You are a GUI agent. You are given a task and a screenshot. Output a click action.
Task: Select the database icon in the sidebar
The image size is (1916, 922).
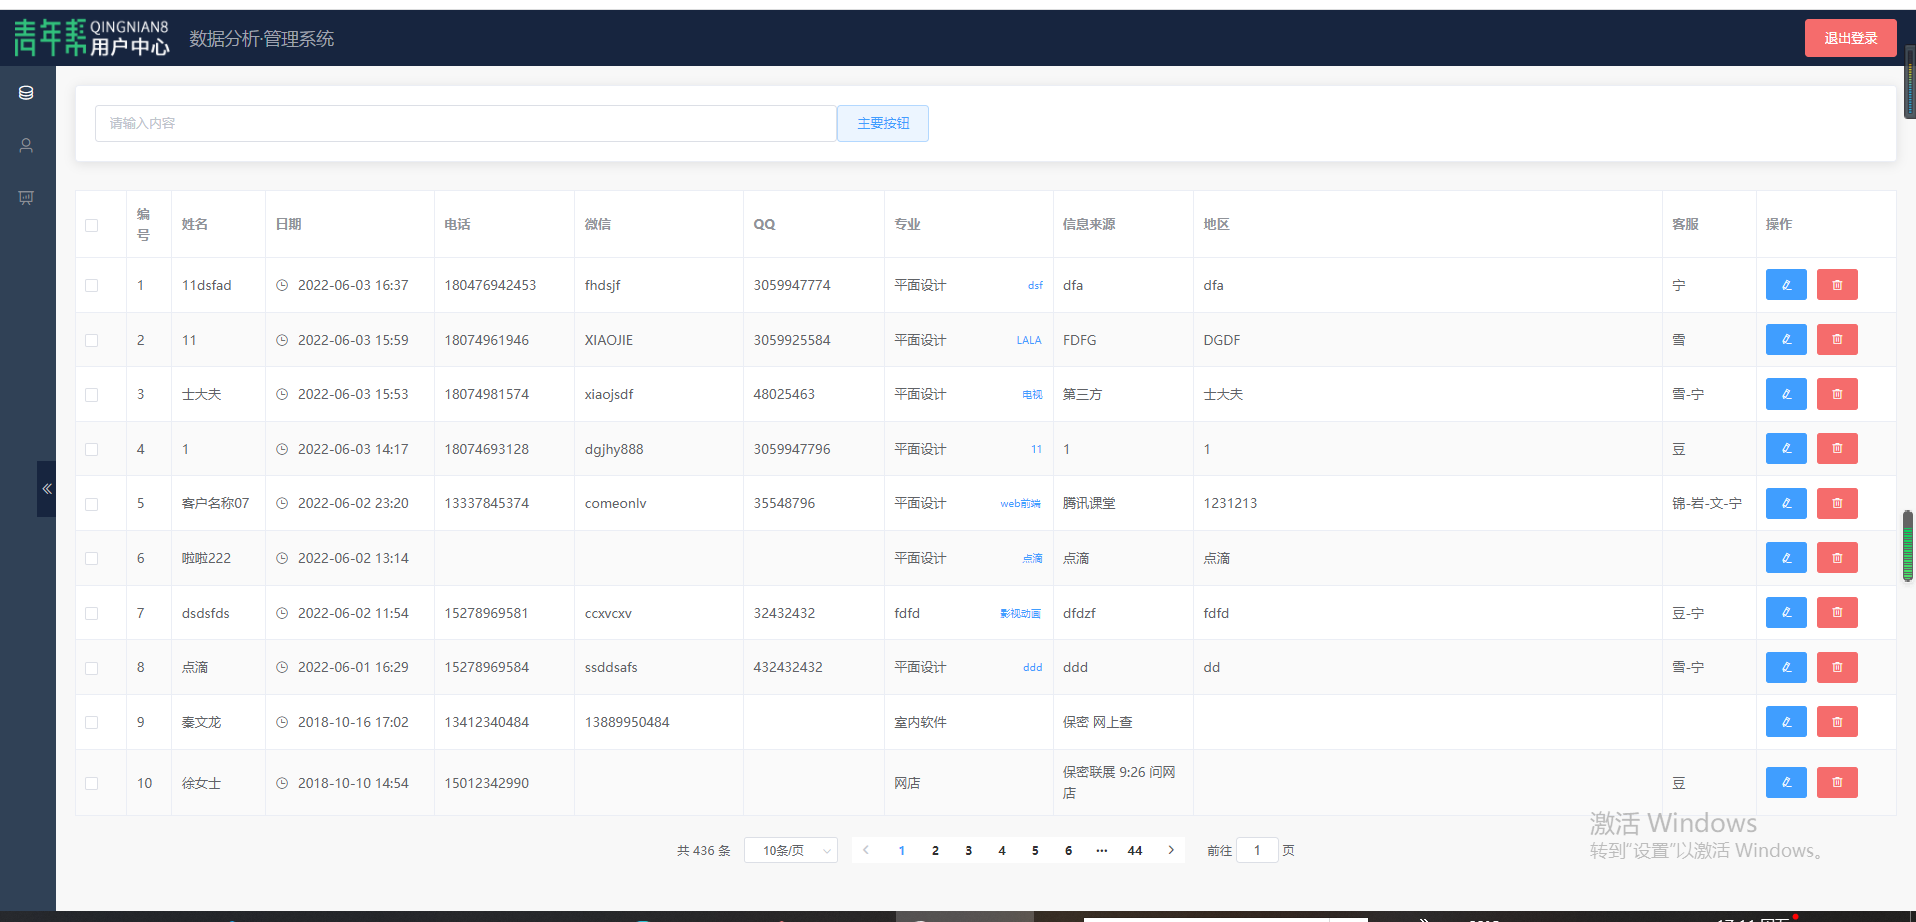[25, 92]
